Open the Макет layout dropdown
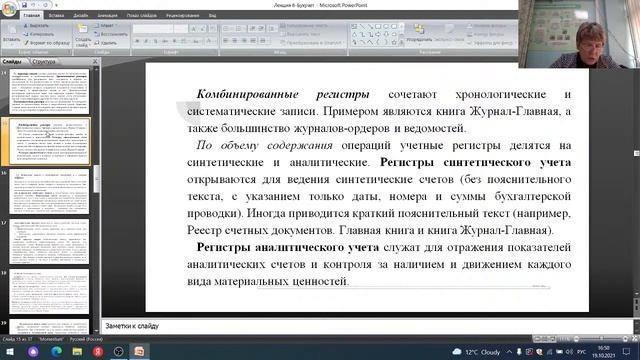Image resolution: width=640 pixels, height=360 pixels. point(106,26)
